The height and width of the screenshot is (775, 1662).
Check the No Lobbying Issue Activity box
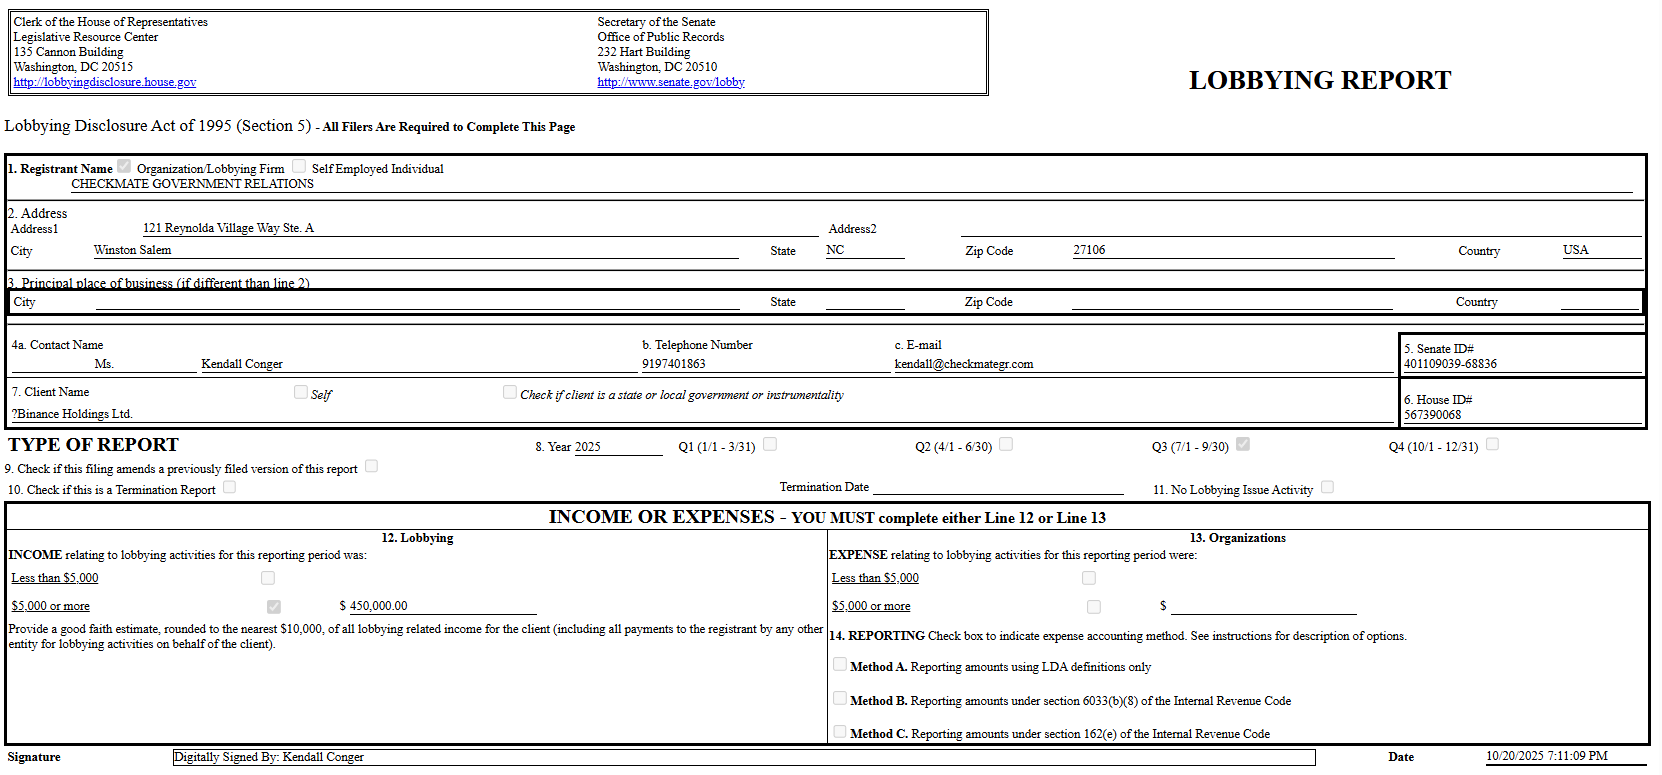coord(1327,487)
